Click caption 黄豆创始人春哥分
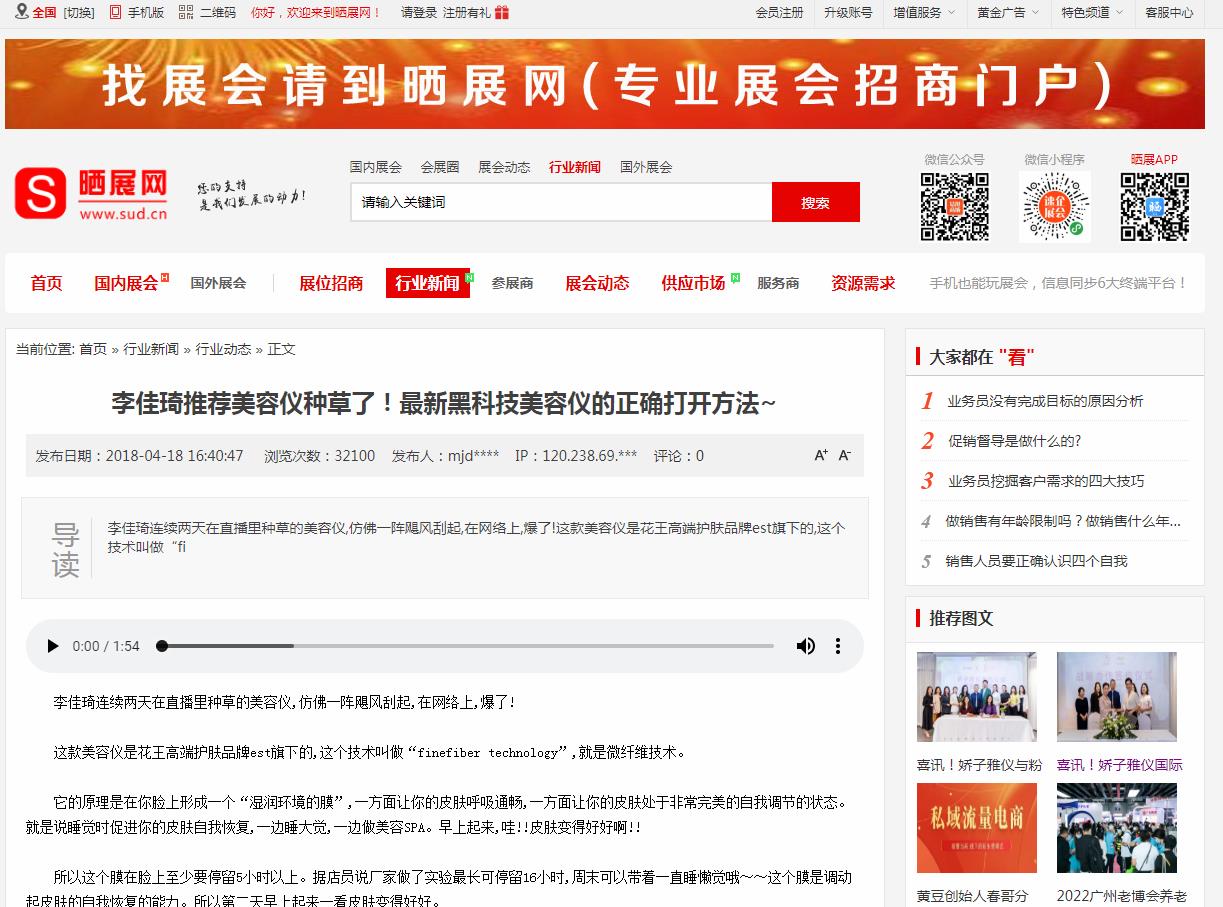 click(x=972, y=896)
